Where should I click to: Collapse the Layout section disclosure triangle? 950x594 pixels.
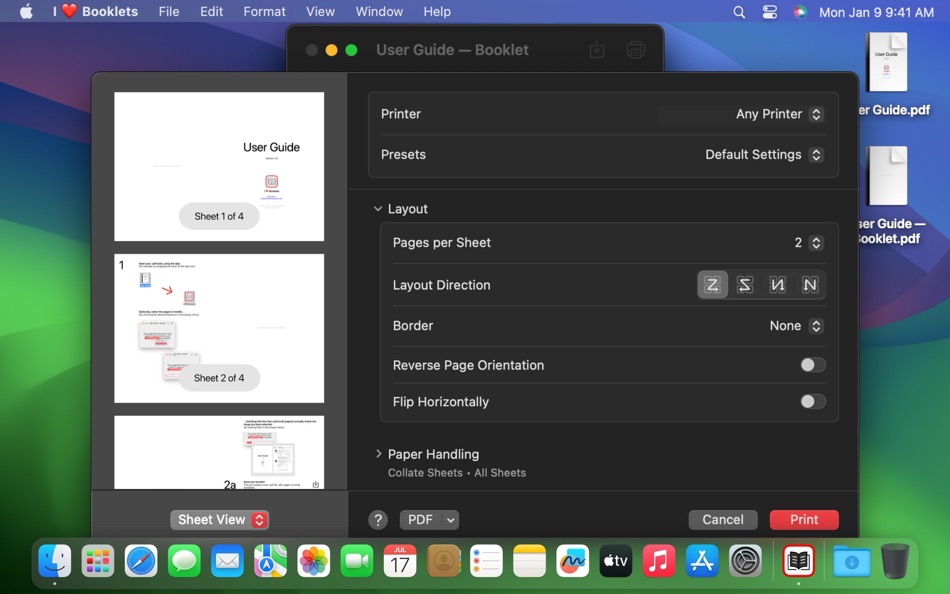(x=378, y=209)
